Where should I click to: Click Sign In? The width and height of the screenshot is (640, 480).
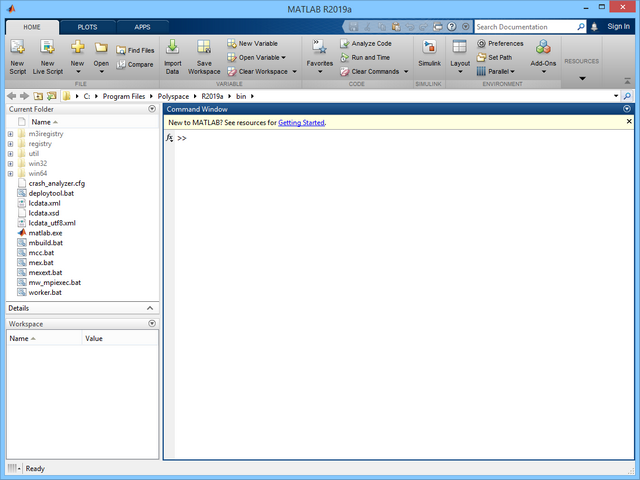click(x=618, y=27)
